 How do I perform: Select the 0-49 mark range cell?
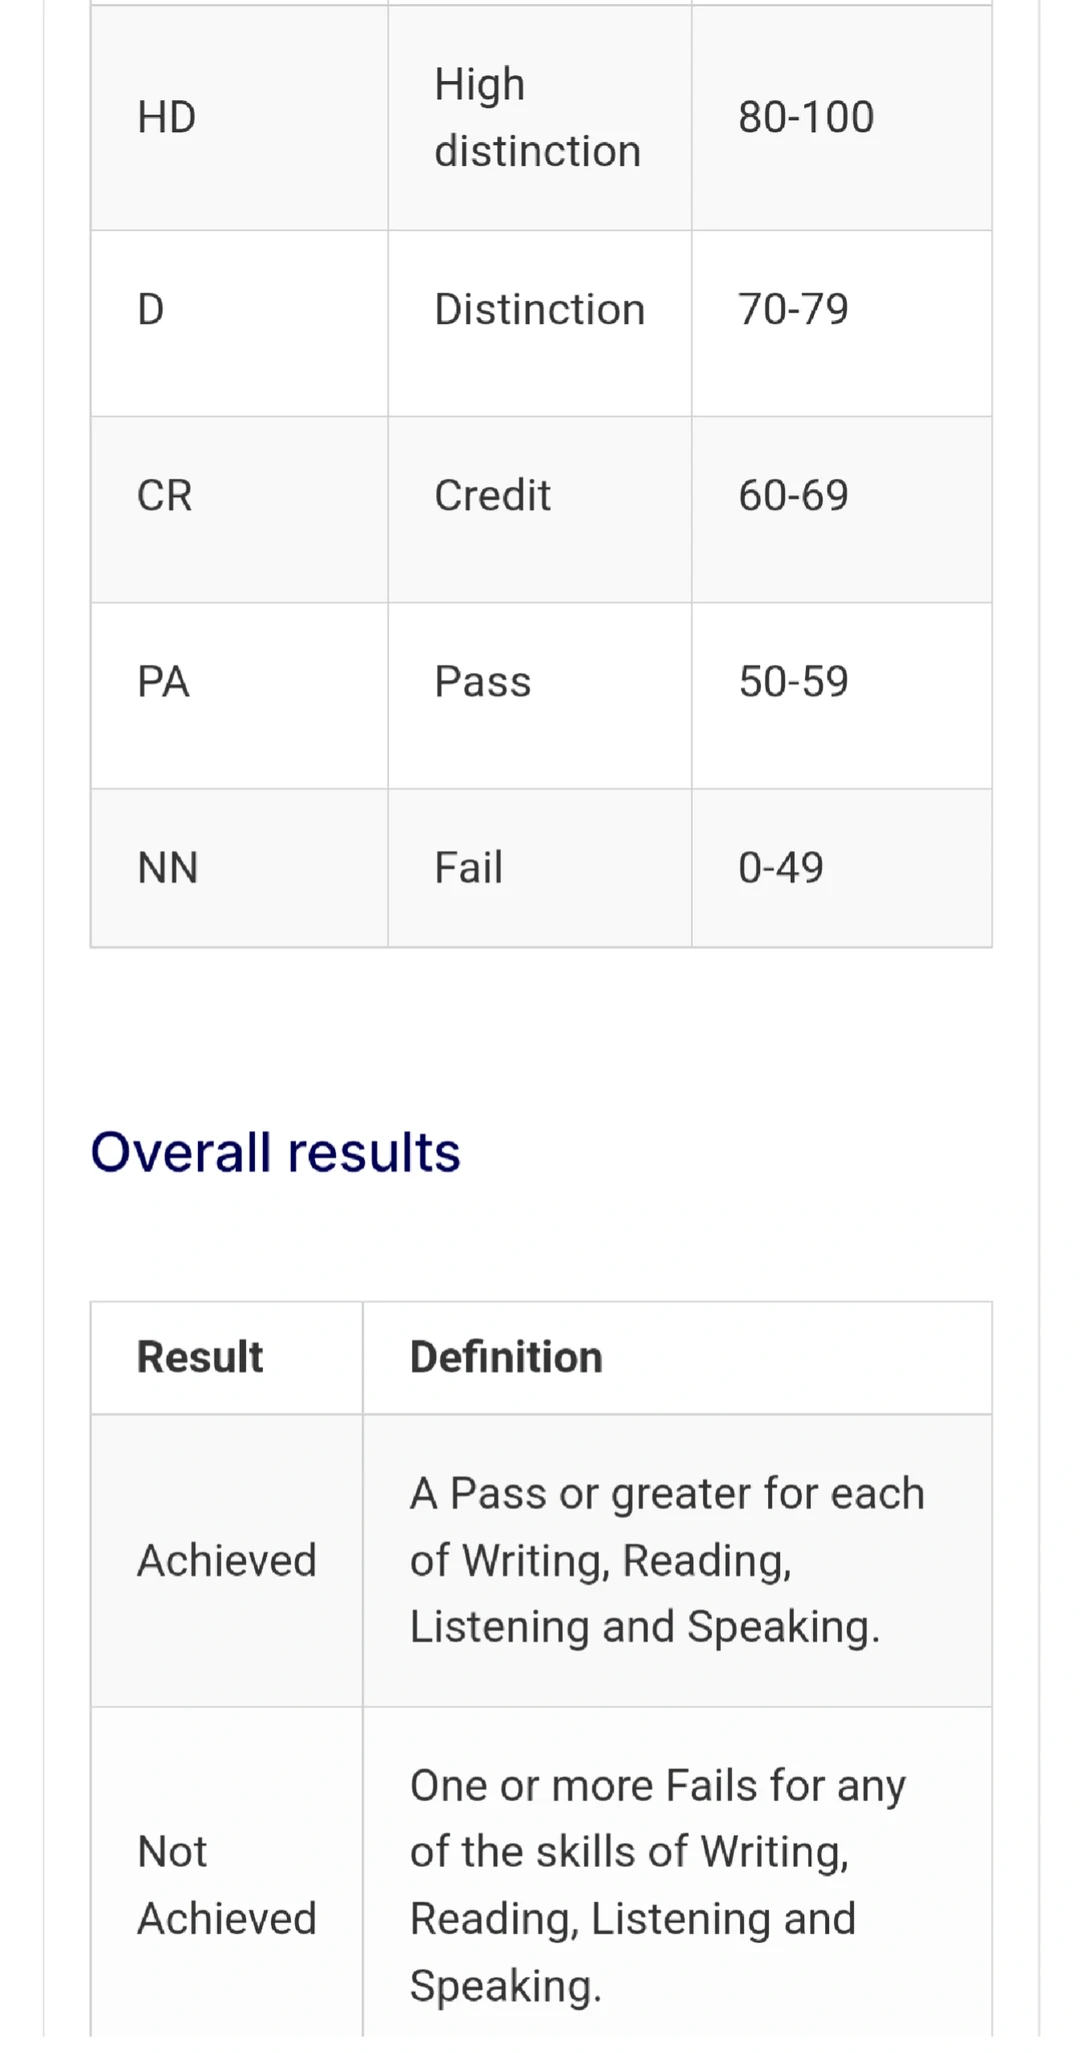(x=842, y=868)
